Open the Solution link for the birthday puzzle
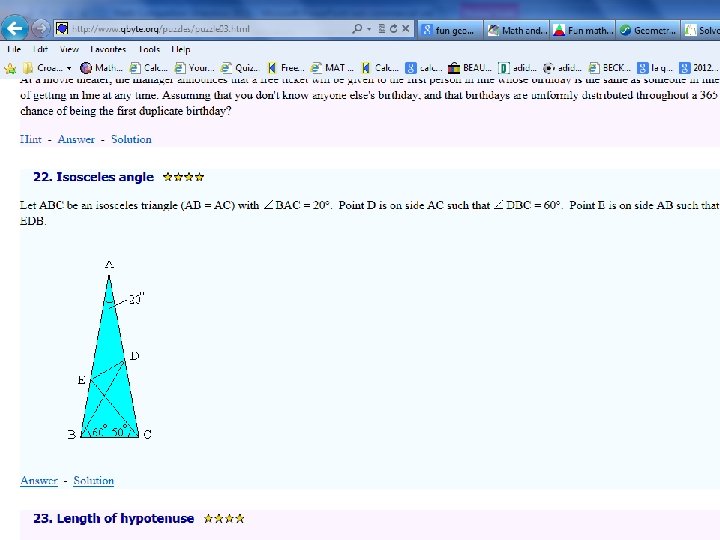The image size is (720, 540). point(131,139)
